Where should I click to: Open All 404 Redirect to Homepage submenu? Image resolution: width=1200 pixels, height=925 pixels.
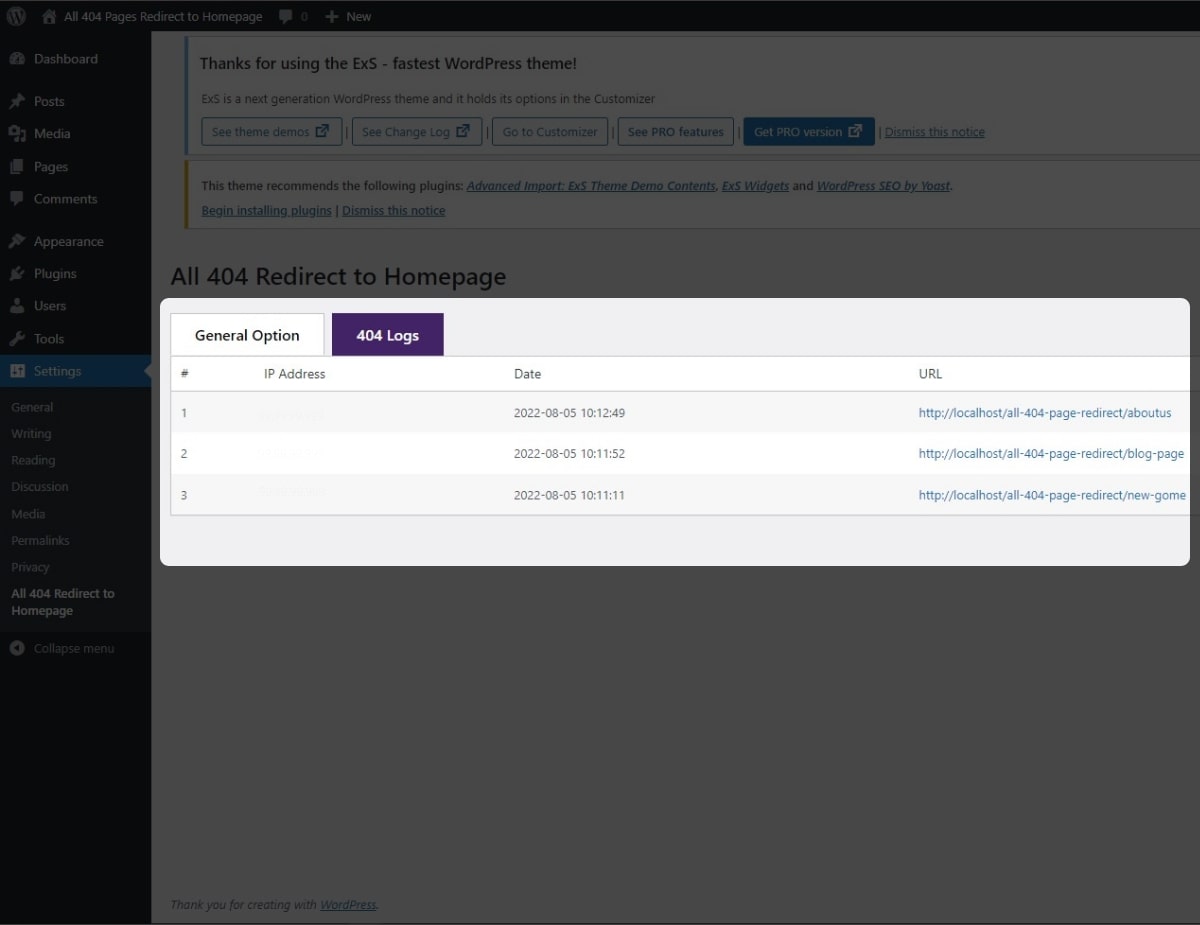click(63, 602)
